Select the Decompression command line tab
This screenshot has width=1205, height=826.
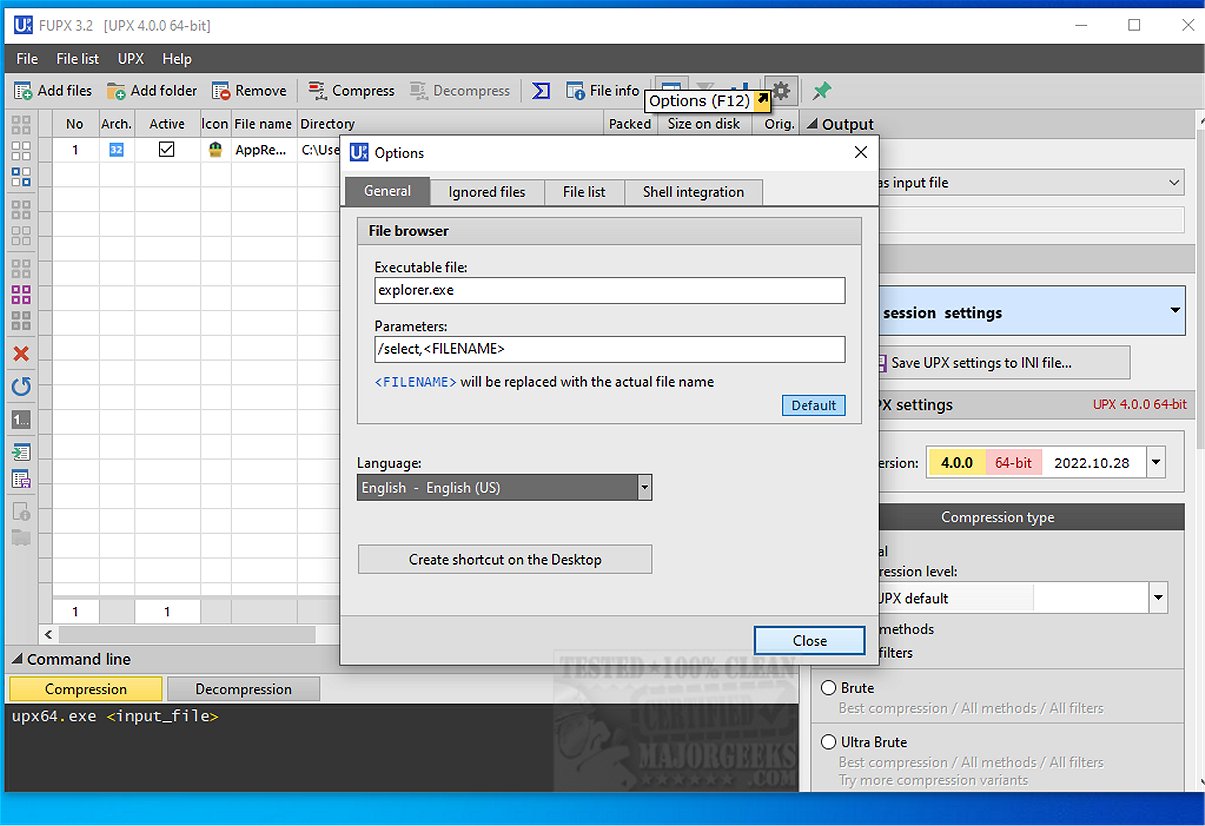tap(243, 689)
